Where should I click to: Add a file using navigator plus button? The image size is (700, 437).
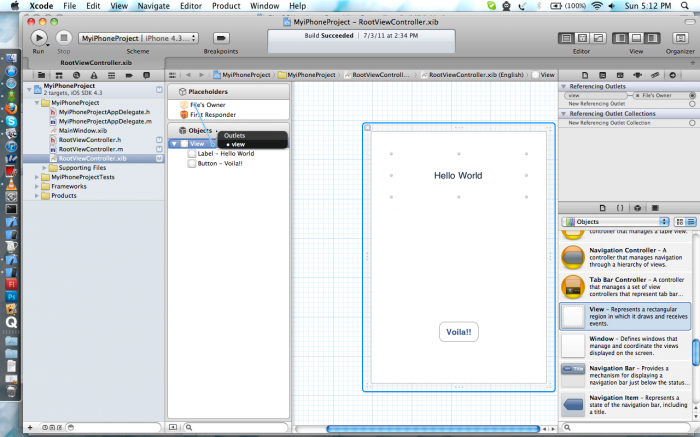pyautogui.click(x=30, y=428)
